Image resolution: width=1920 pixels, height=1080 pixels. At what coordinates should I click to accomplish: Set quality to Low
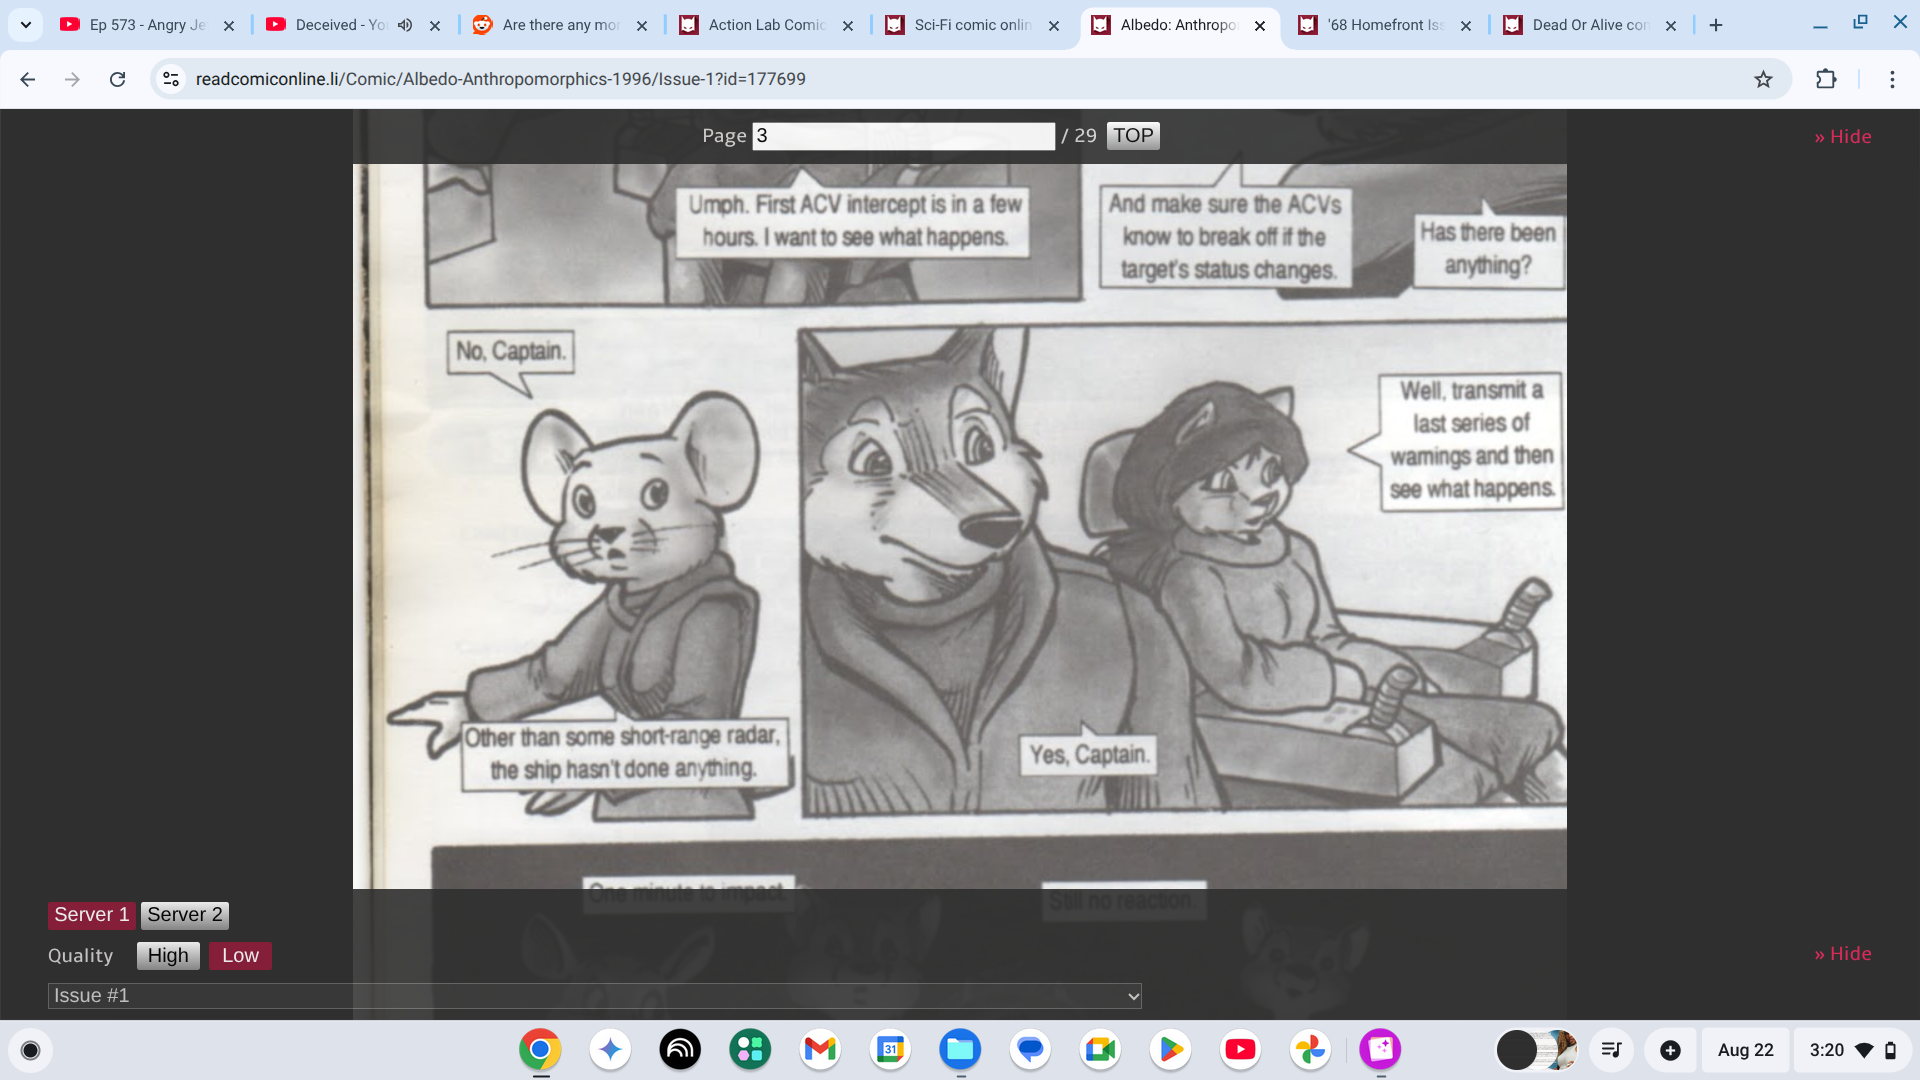pyautogui.click(x=240, y=956)
